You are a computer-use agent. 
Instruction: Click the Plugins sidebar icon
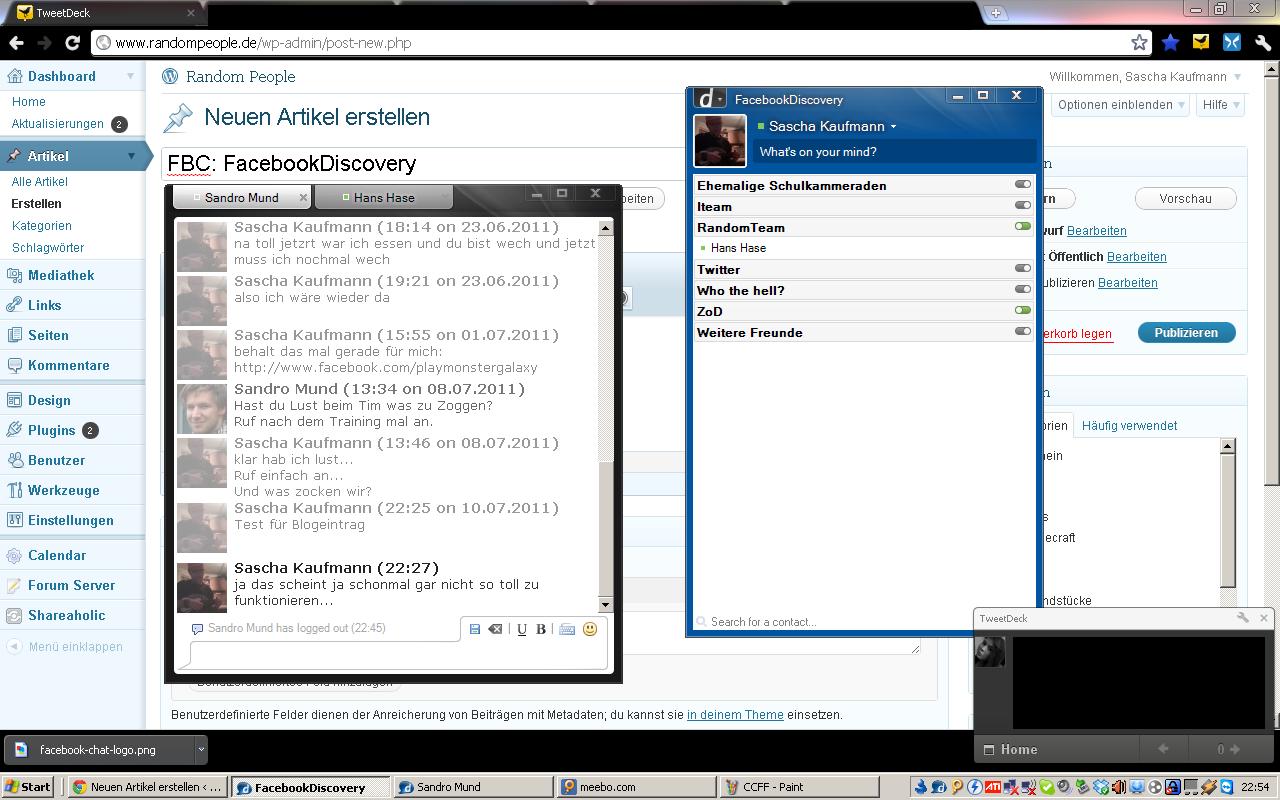(x=14, y=430)
